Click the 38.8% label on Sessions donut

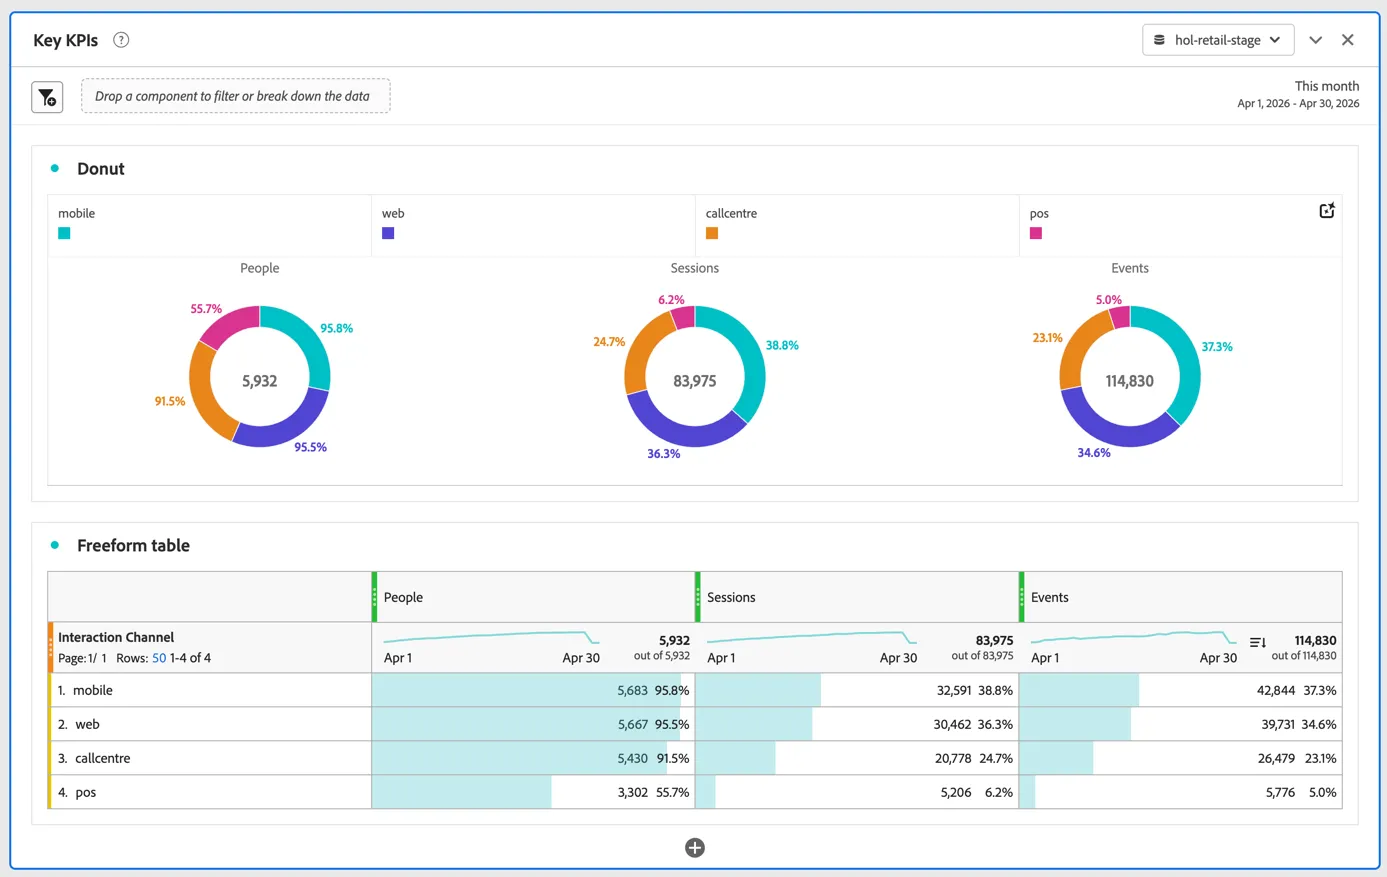782,345
